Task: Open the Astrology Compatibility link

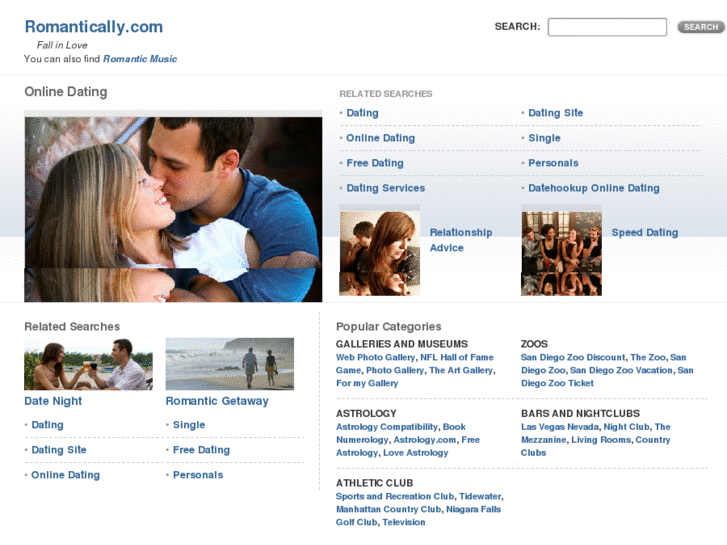Action: (x=387, y=427)
